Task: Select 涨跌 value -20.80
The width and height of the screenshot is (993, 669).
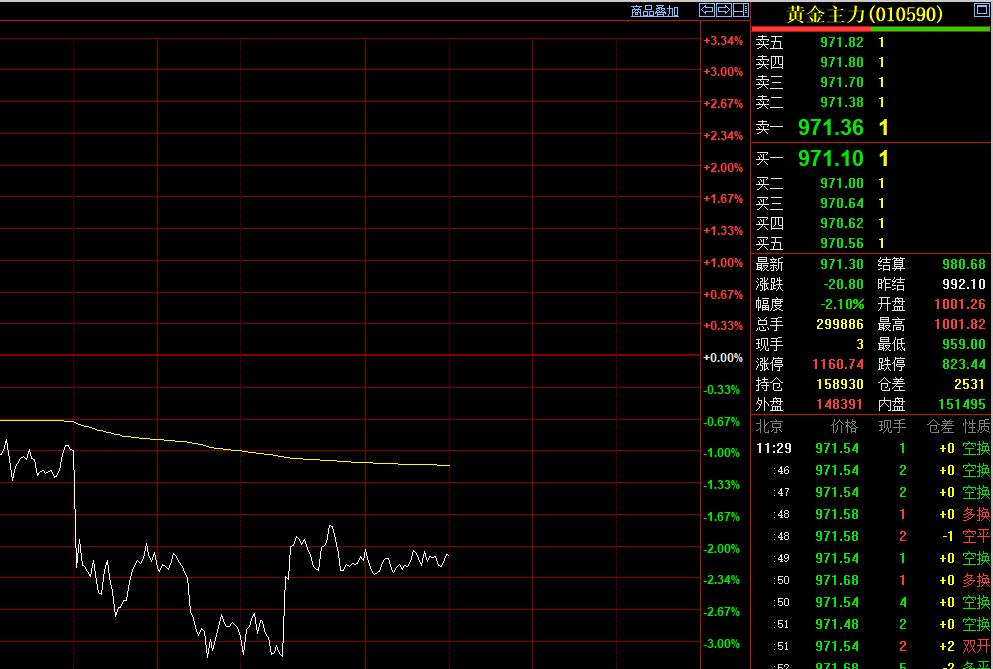Action: [x=844, y=284]
